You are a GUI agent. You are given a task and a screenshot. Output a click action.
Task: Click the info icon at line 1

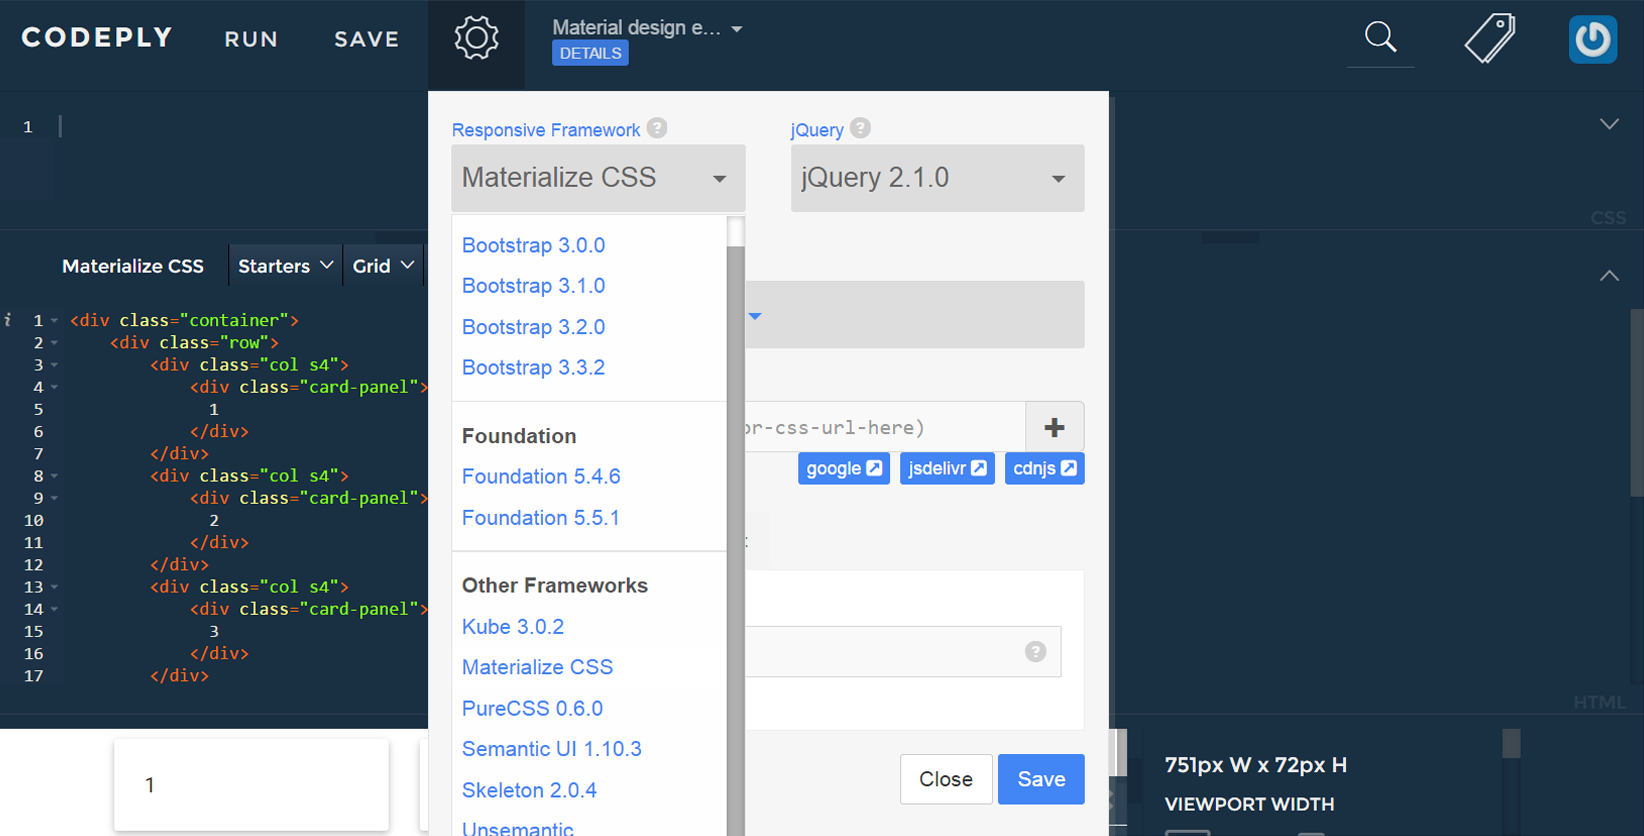(x=8, y=320)
